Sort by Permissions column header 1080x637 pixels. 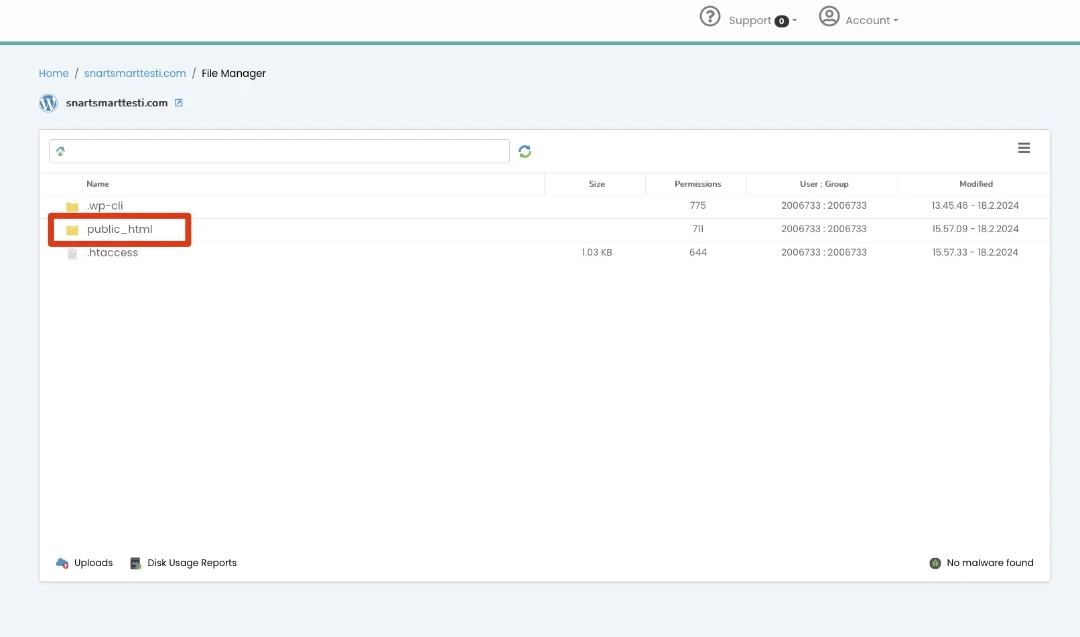pos(698,184)
